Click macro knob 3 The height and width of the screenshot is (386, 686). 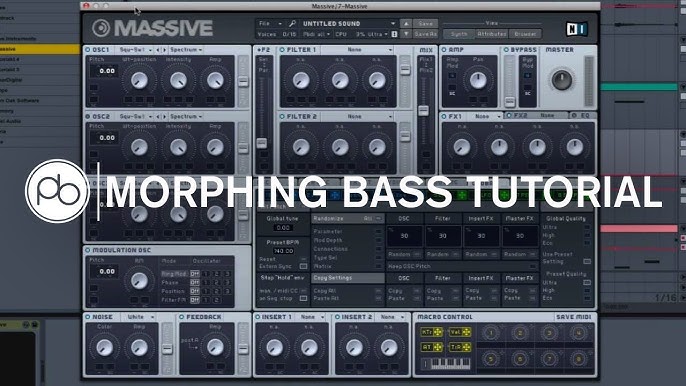coord(549,333)
